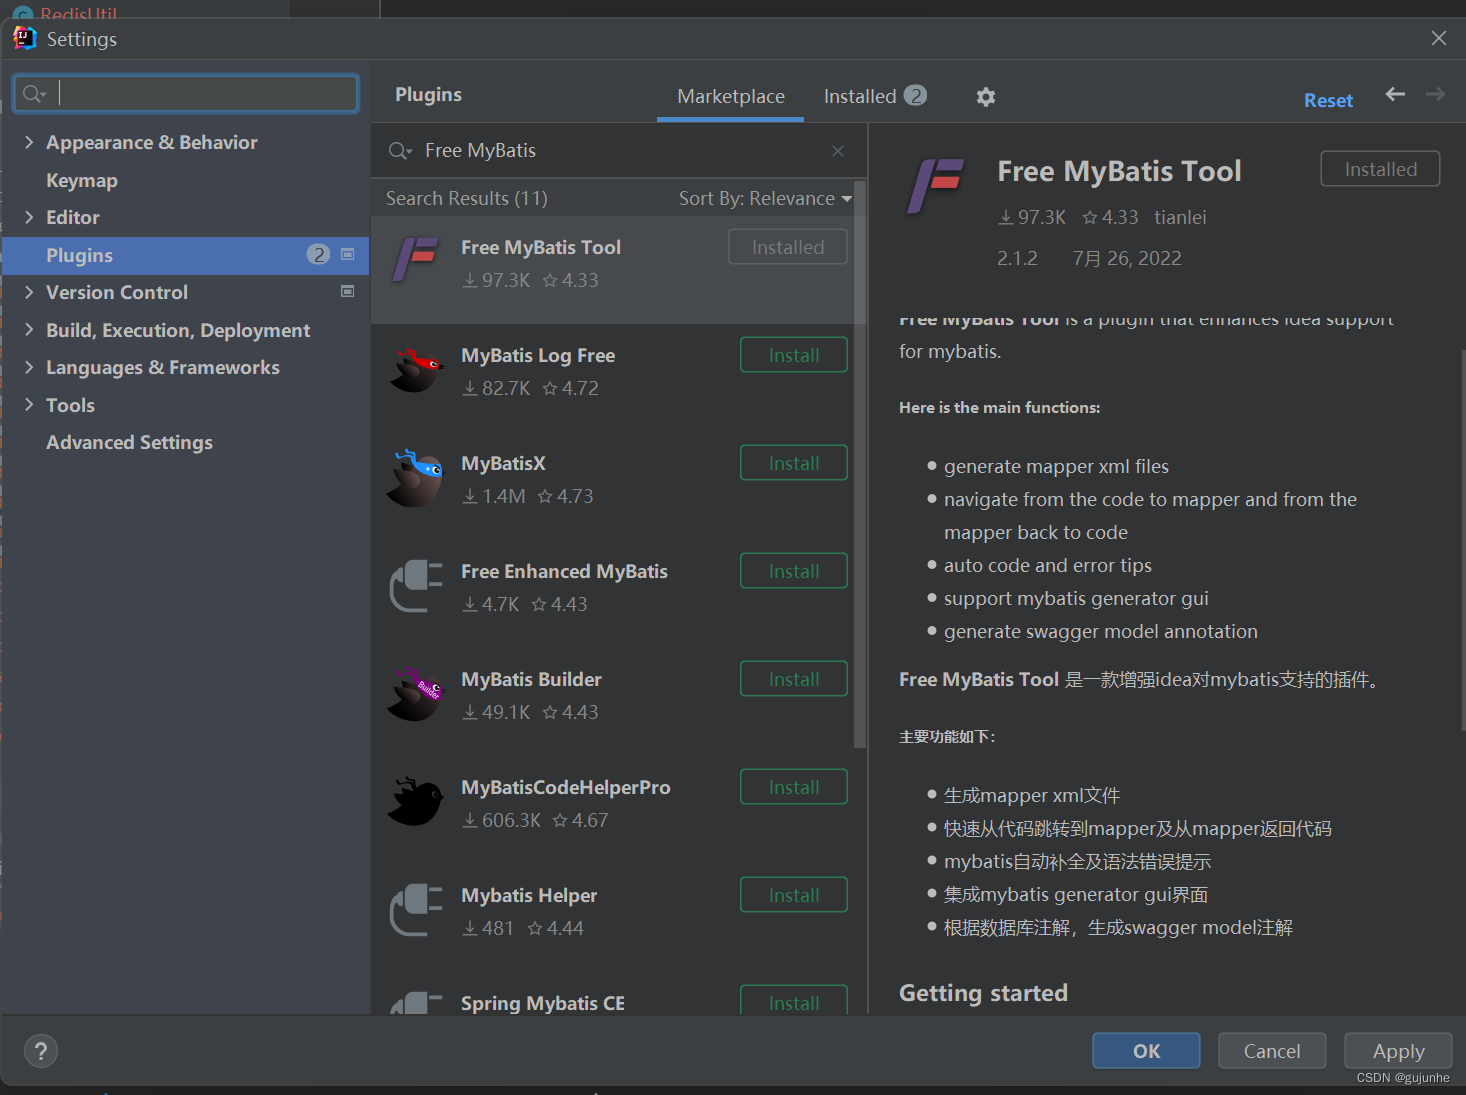Click the Apply button
The height and width of the screenshot is (1095, 1466).
1397,1051
